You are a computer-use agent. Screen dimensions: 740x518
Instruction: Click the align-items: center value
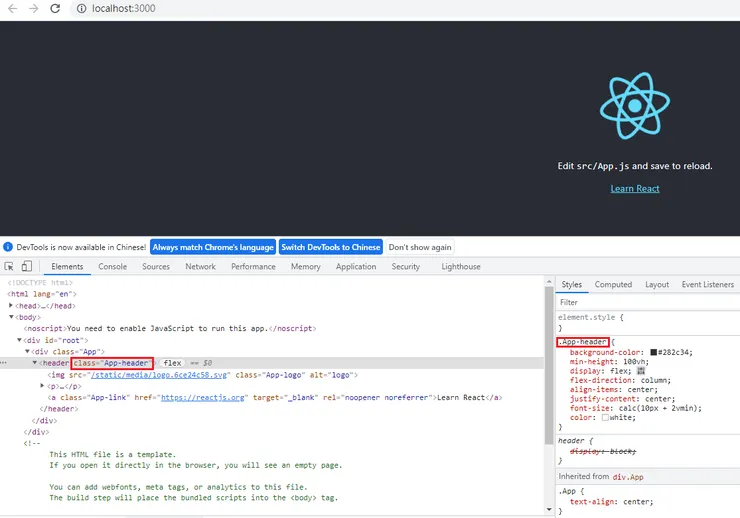pyautogui.click(x=641, y=390)
